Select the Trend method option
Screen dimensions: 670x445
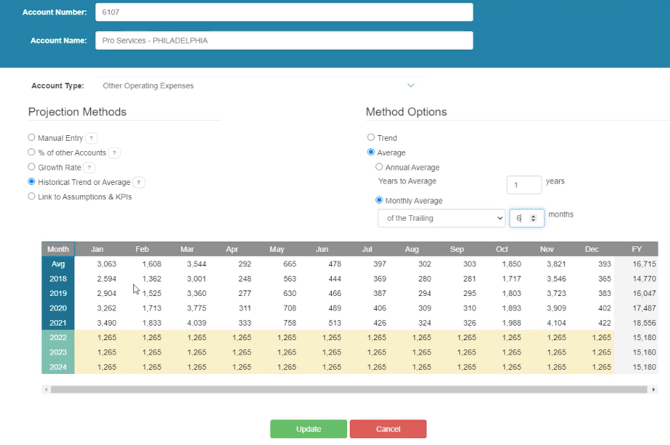point(371,138)
